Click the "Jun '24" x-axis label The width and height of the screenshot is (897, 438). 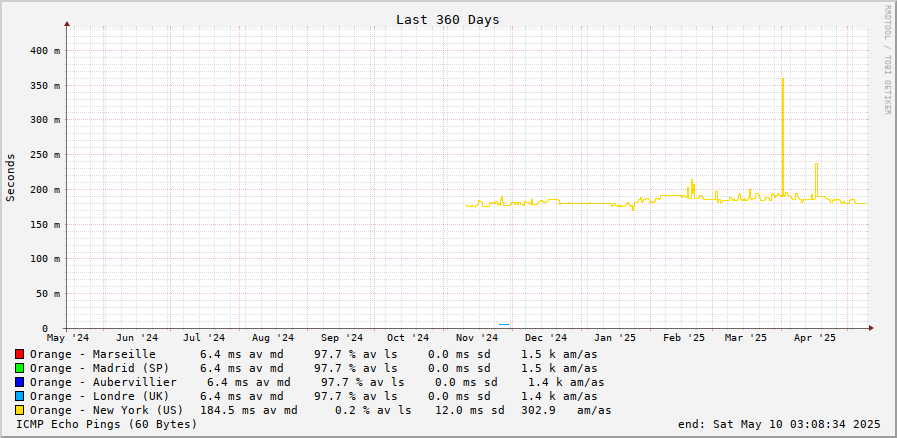[x=137, y=338]
